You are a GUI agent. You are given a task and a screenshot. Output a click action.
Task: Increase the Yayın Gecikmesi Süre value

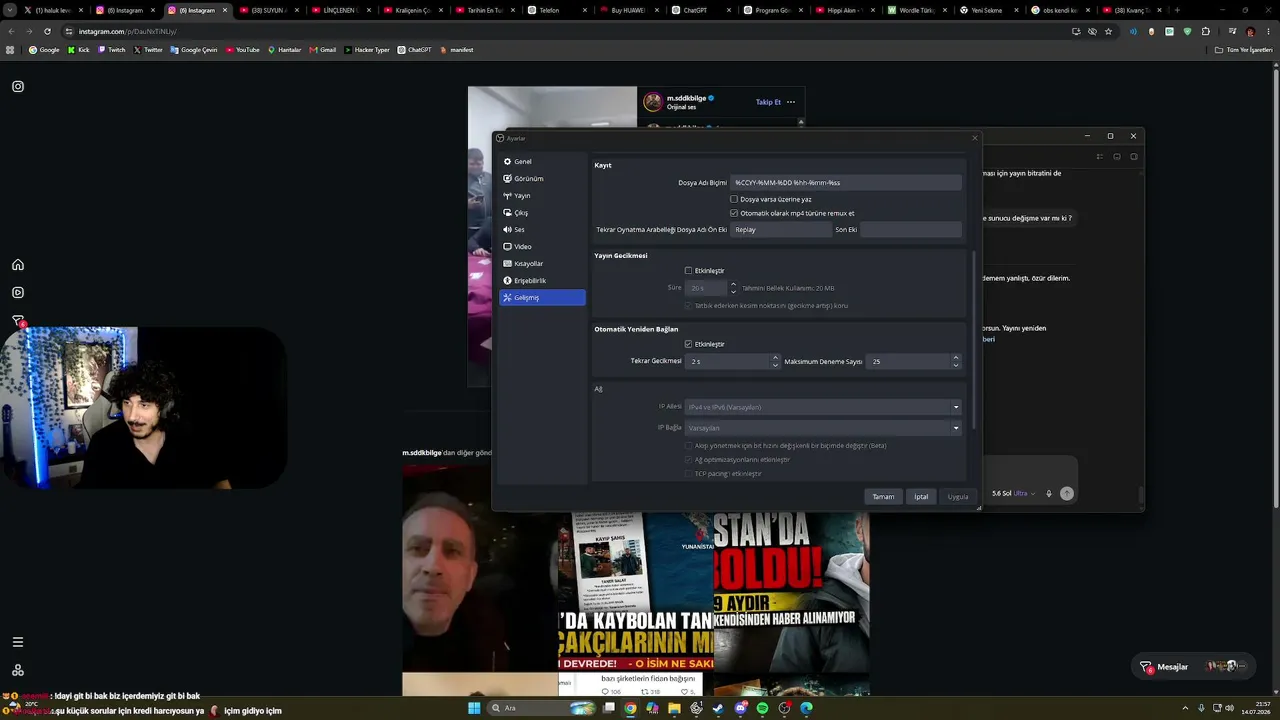[x=733, y=284]
